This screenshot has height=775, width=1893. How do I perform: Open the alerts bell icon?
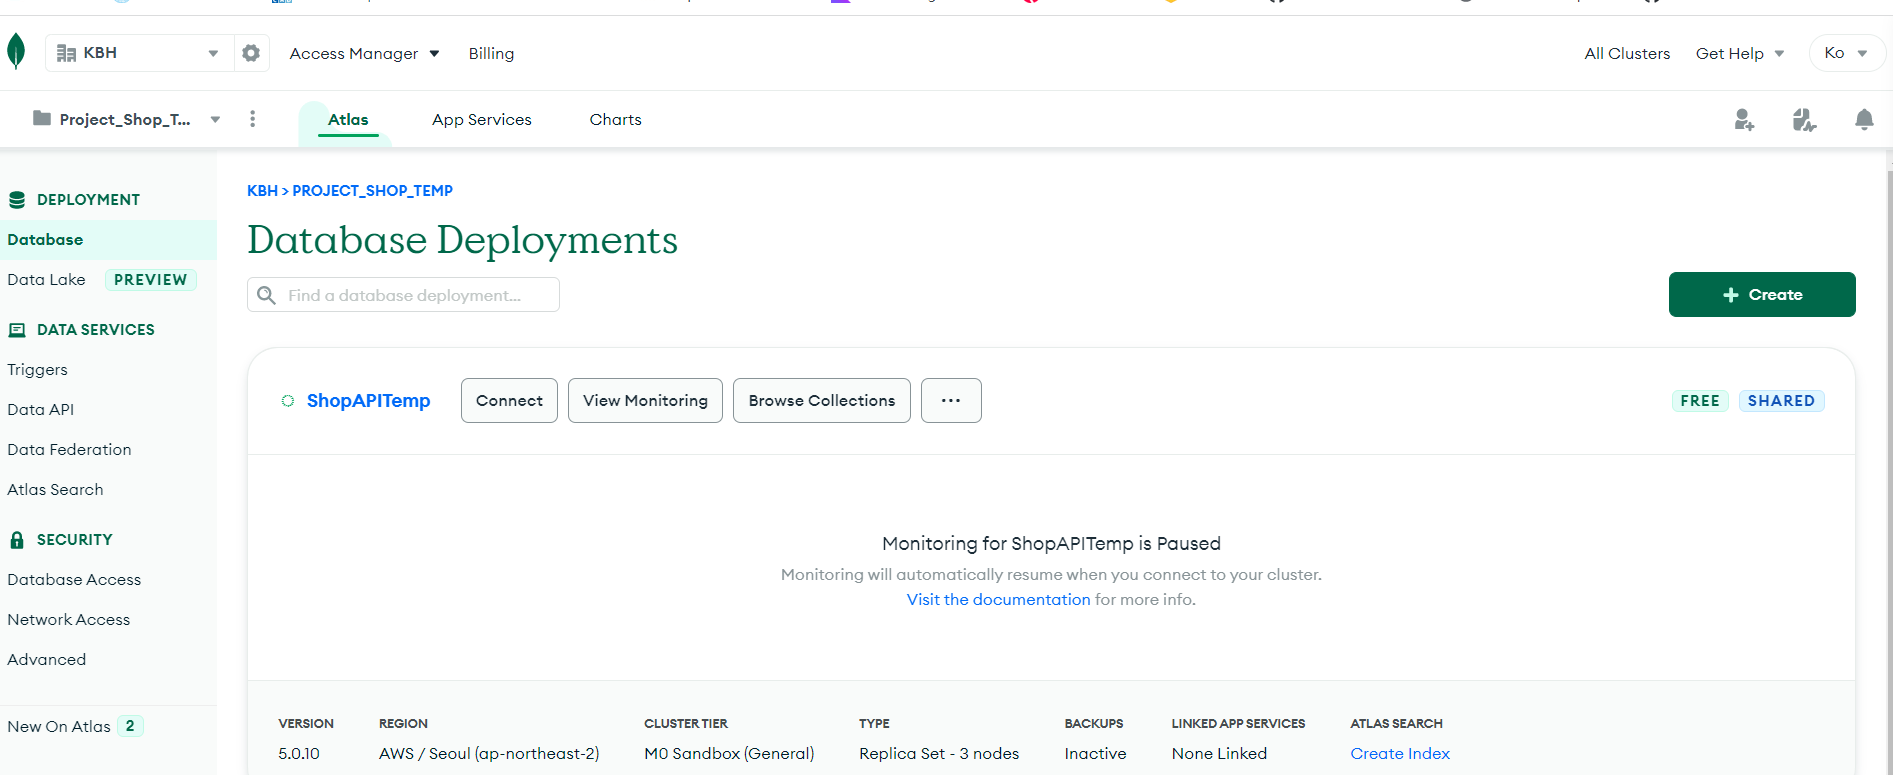(x=1864, y=120)
